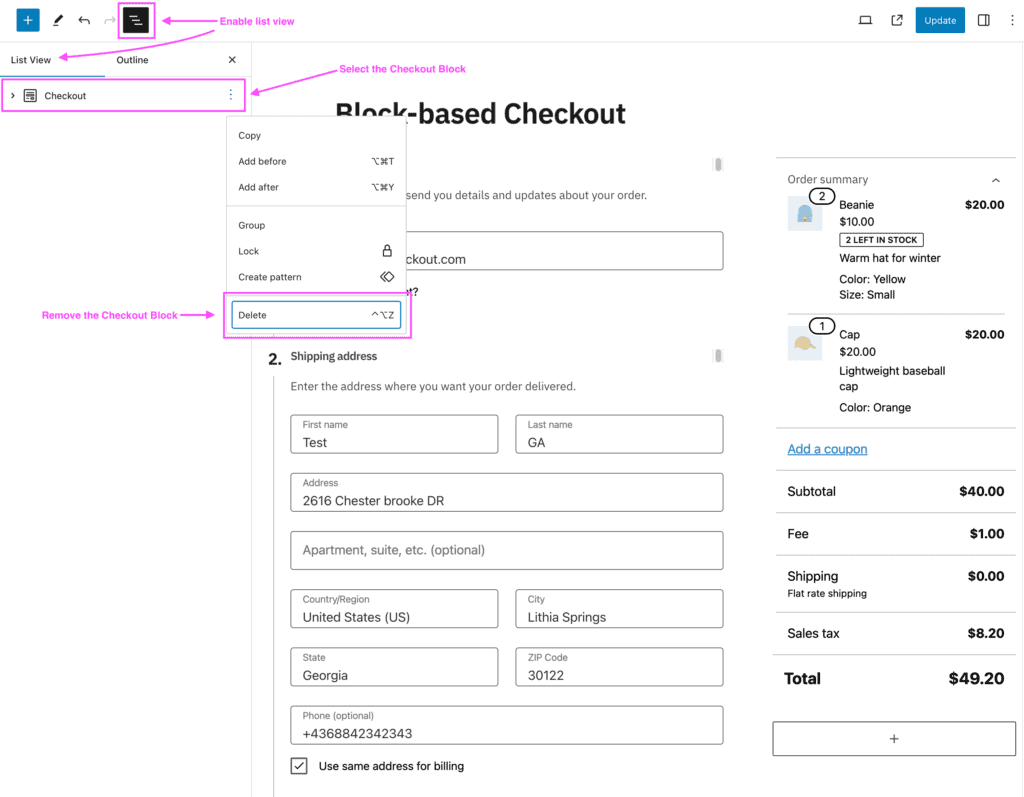Screen dimensions: 1024x797
Task: Open the Add a coupon link
Action: click(827, 449)
